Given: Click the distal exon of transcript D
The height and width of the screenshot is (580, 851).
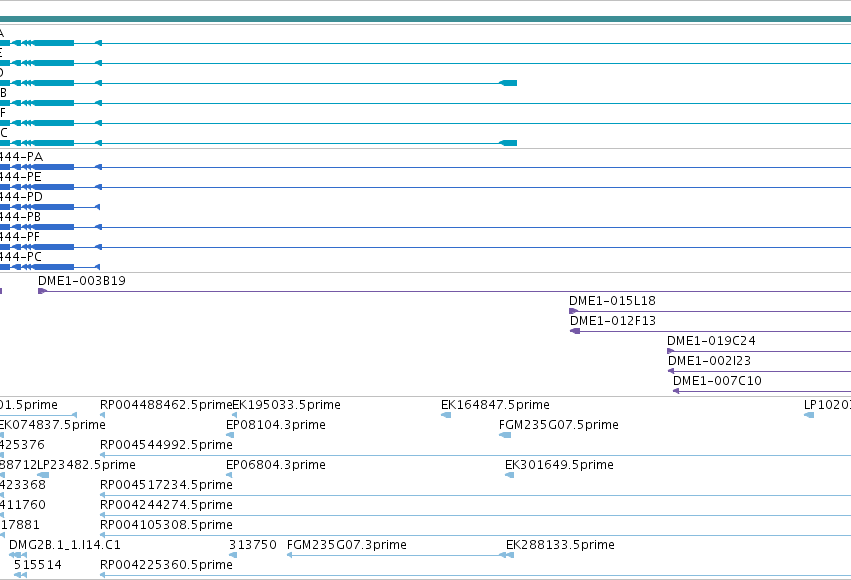Looking at the screenshot, I should 508,83.
